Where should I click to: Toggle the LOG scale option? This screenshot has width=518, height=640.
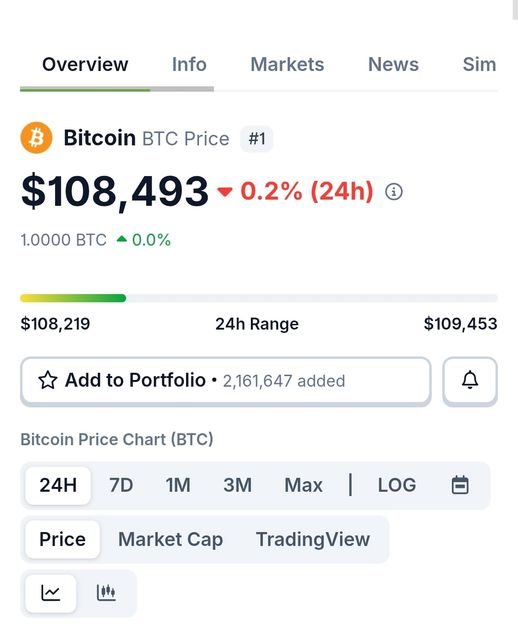pos(397,485)
